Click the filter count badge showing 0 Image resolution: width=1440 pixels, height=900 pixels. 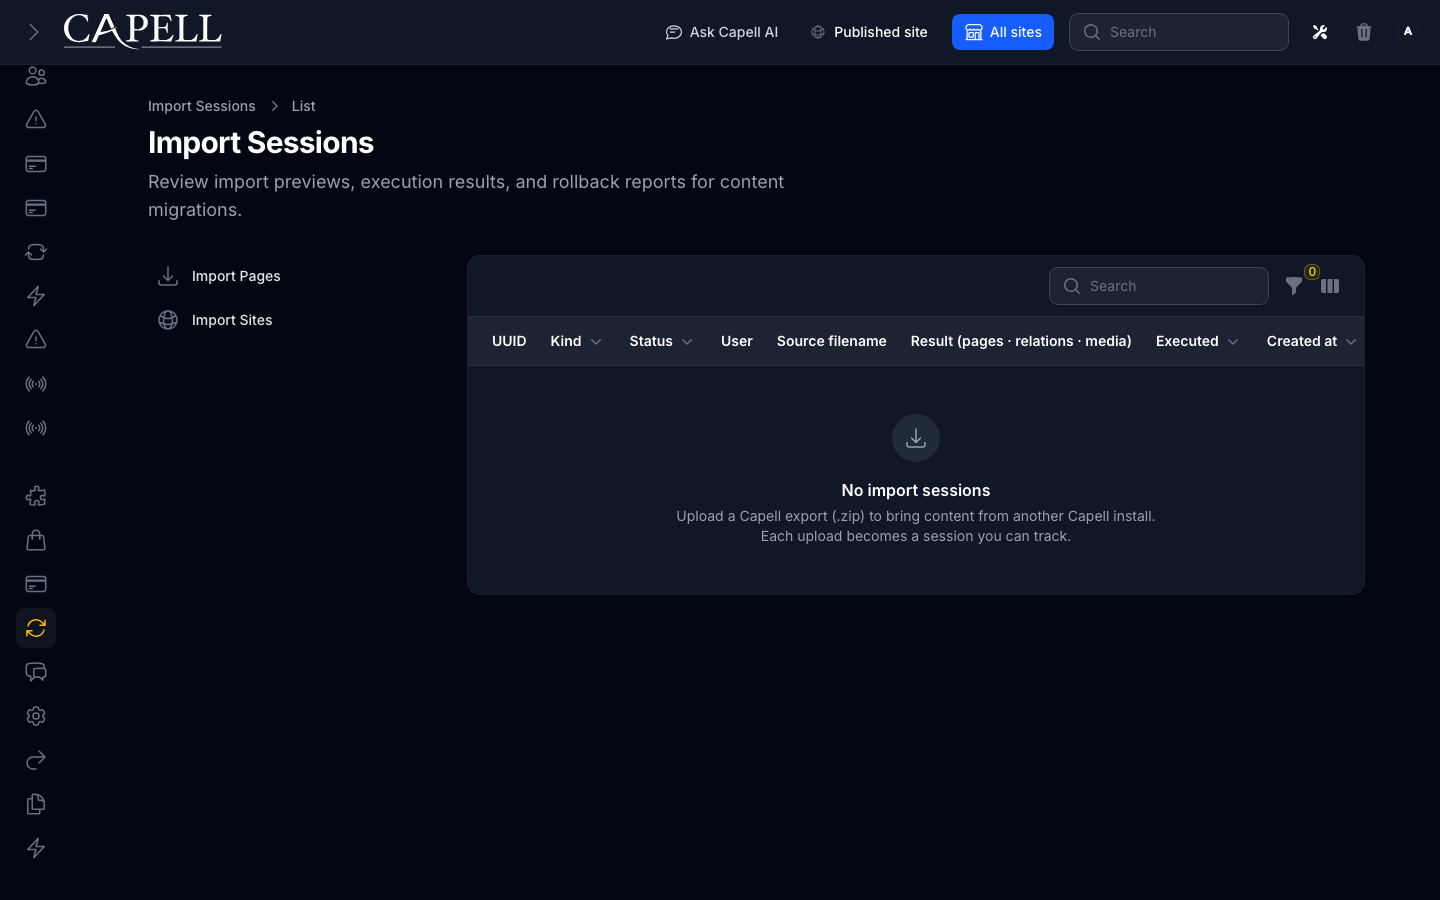[x=1312, y=272]
